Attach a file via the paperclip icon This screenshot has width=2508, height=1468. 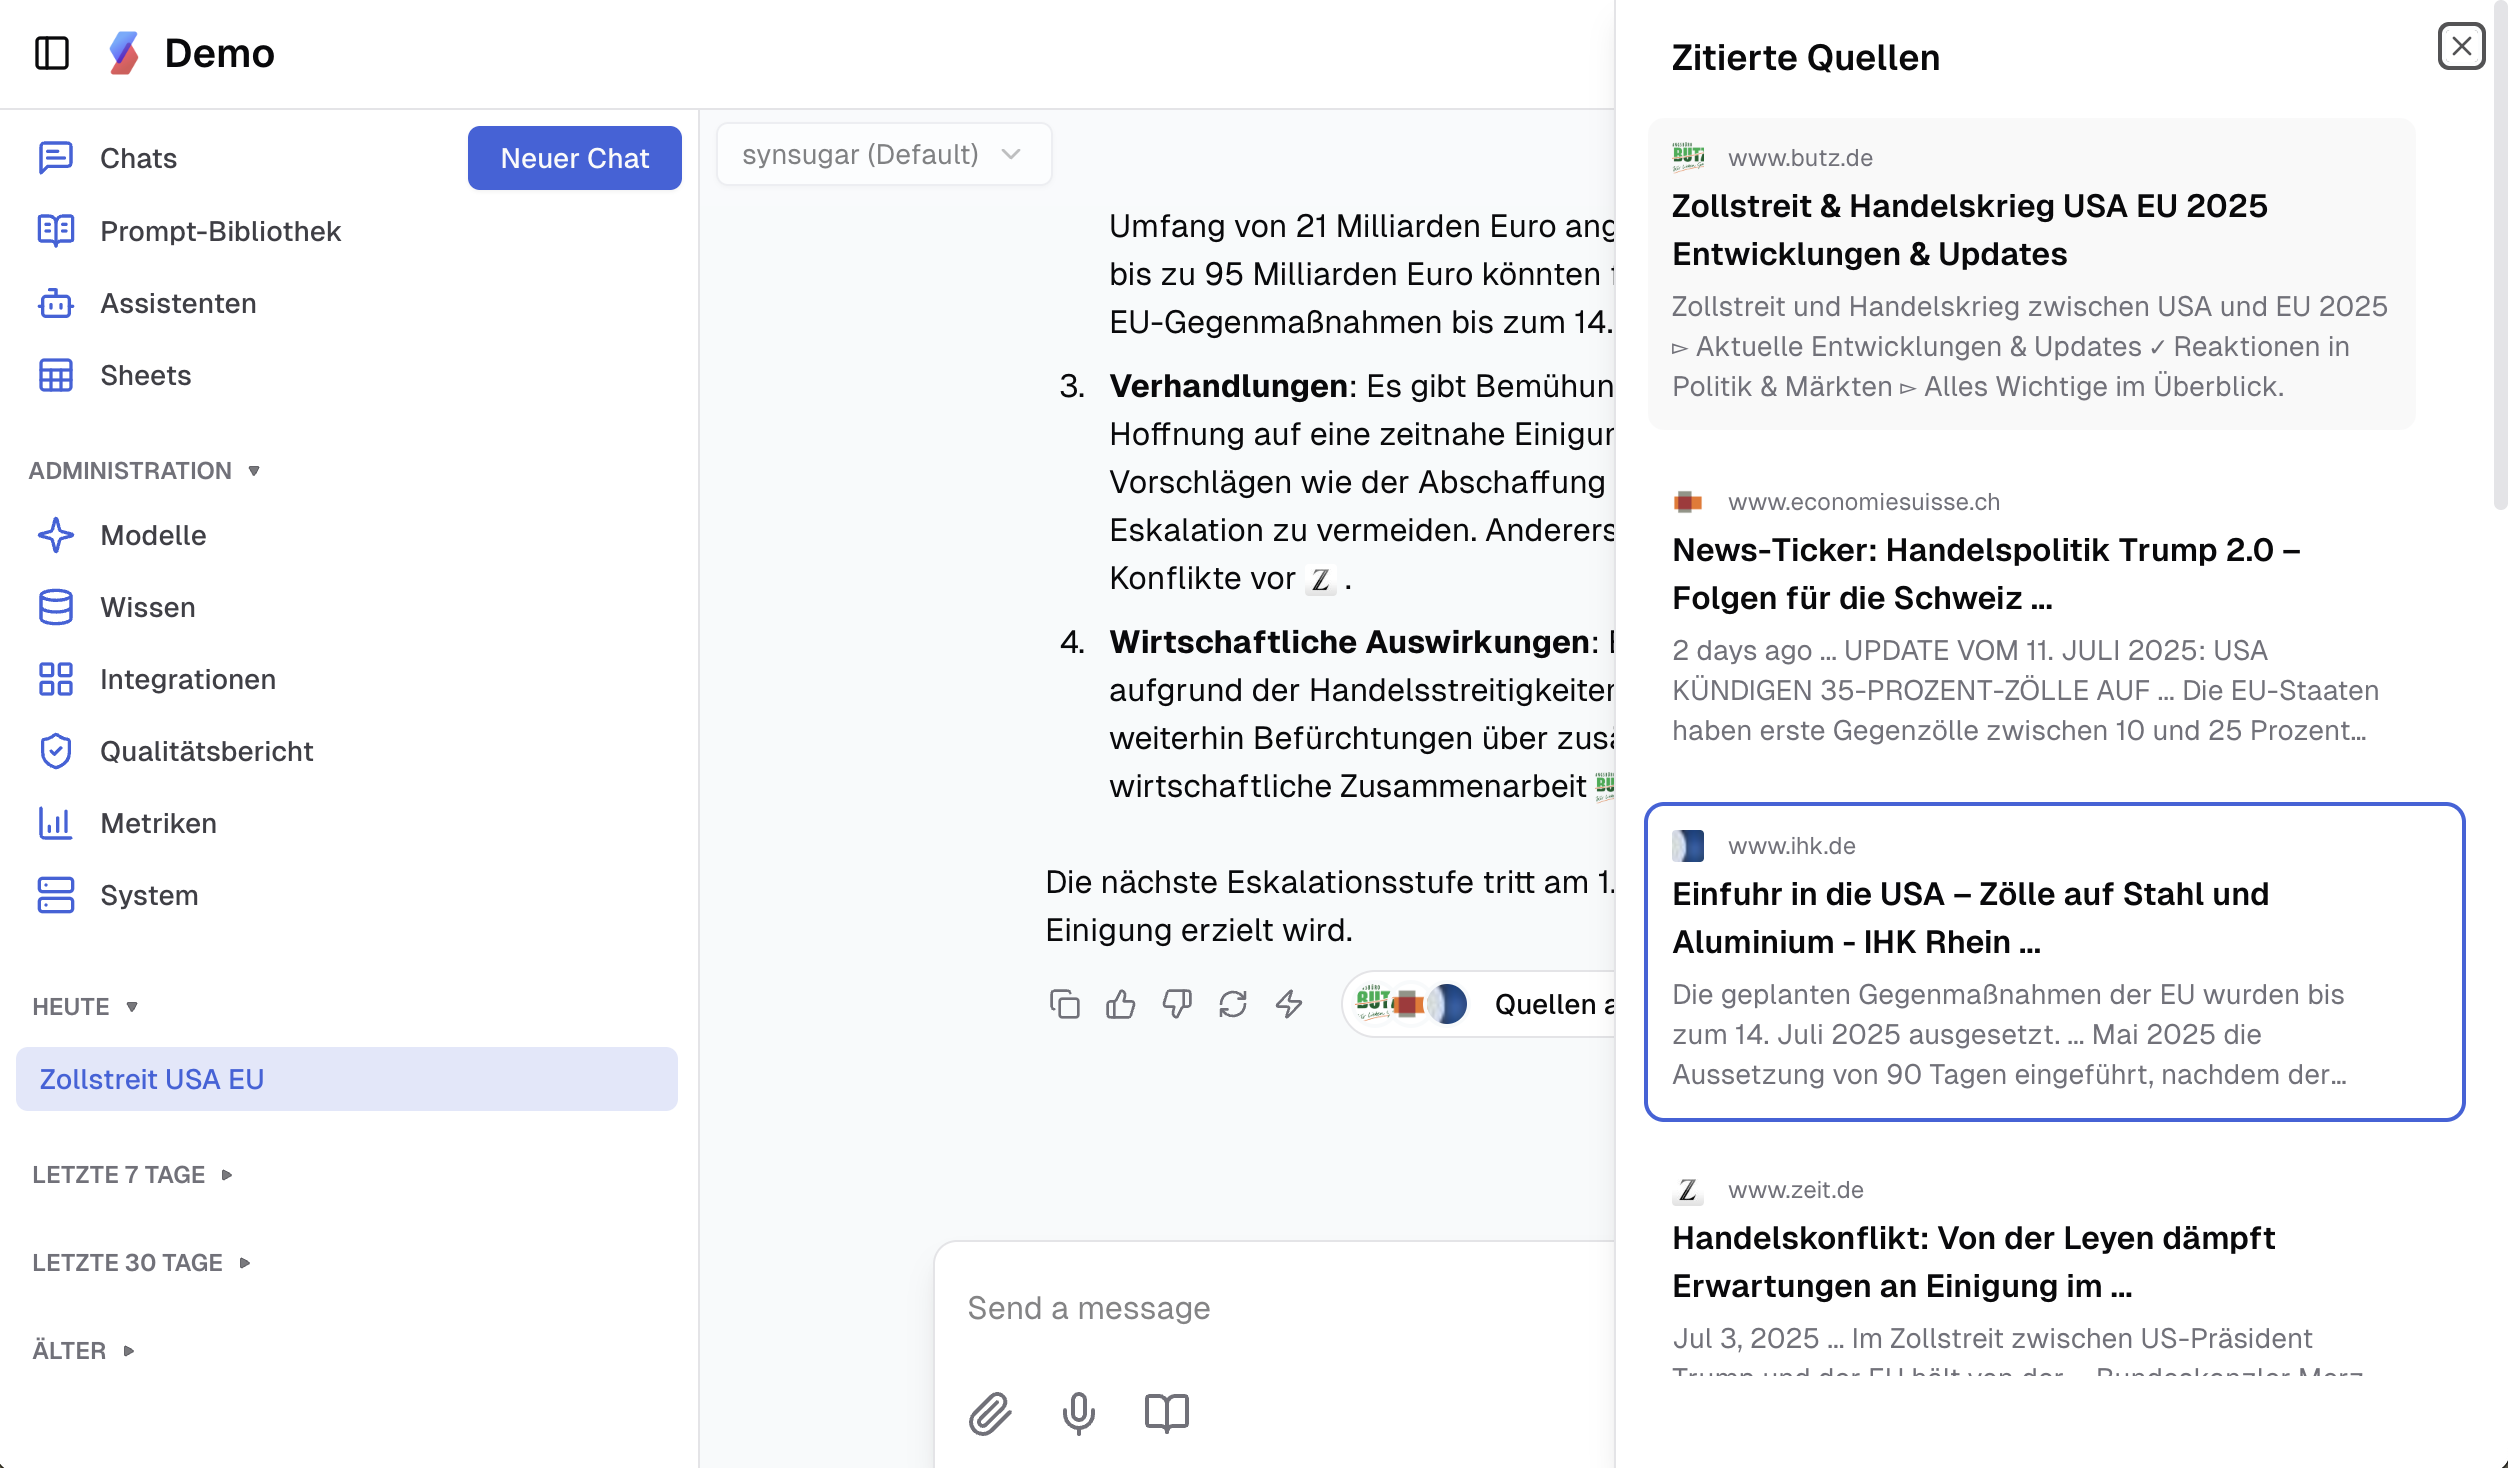click(x=990, y=1414)
